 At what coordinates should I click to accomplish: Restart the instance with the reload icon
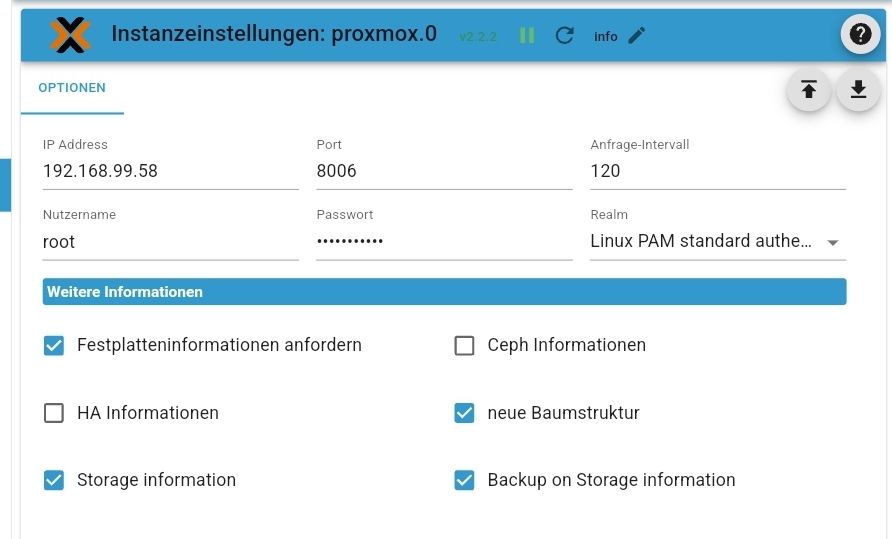pyautogui.click(x=564, y=36)
